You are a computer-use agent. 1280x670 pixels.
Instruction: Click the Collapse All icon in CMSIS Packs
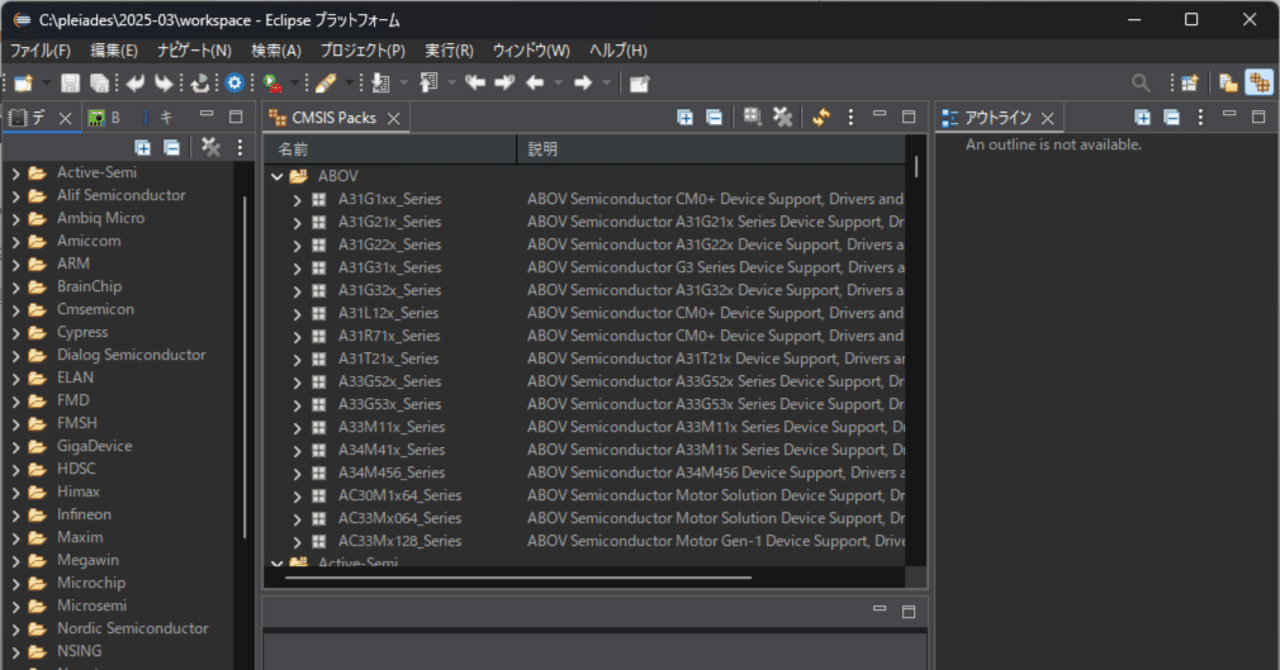pos(714,117)
